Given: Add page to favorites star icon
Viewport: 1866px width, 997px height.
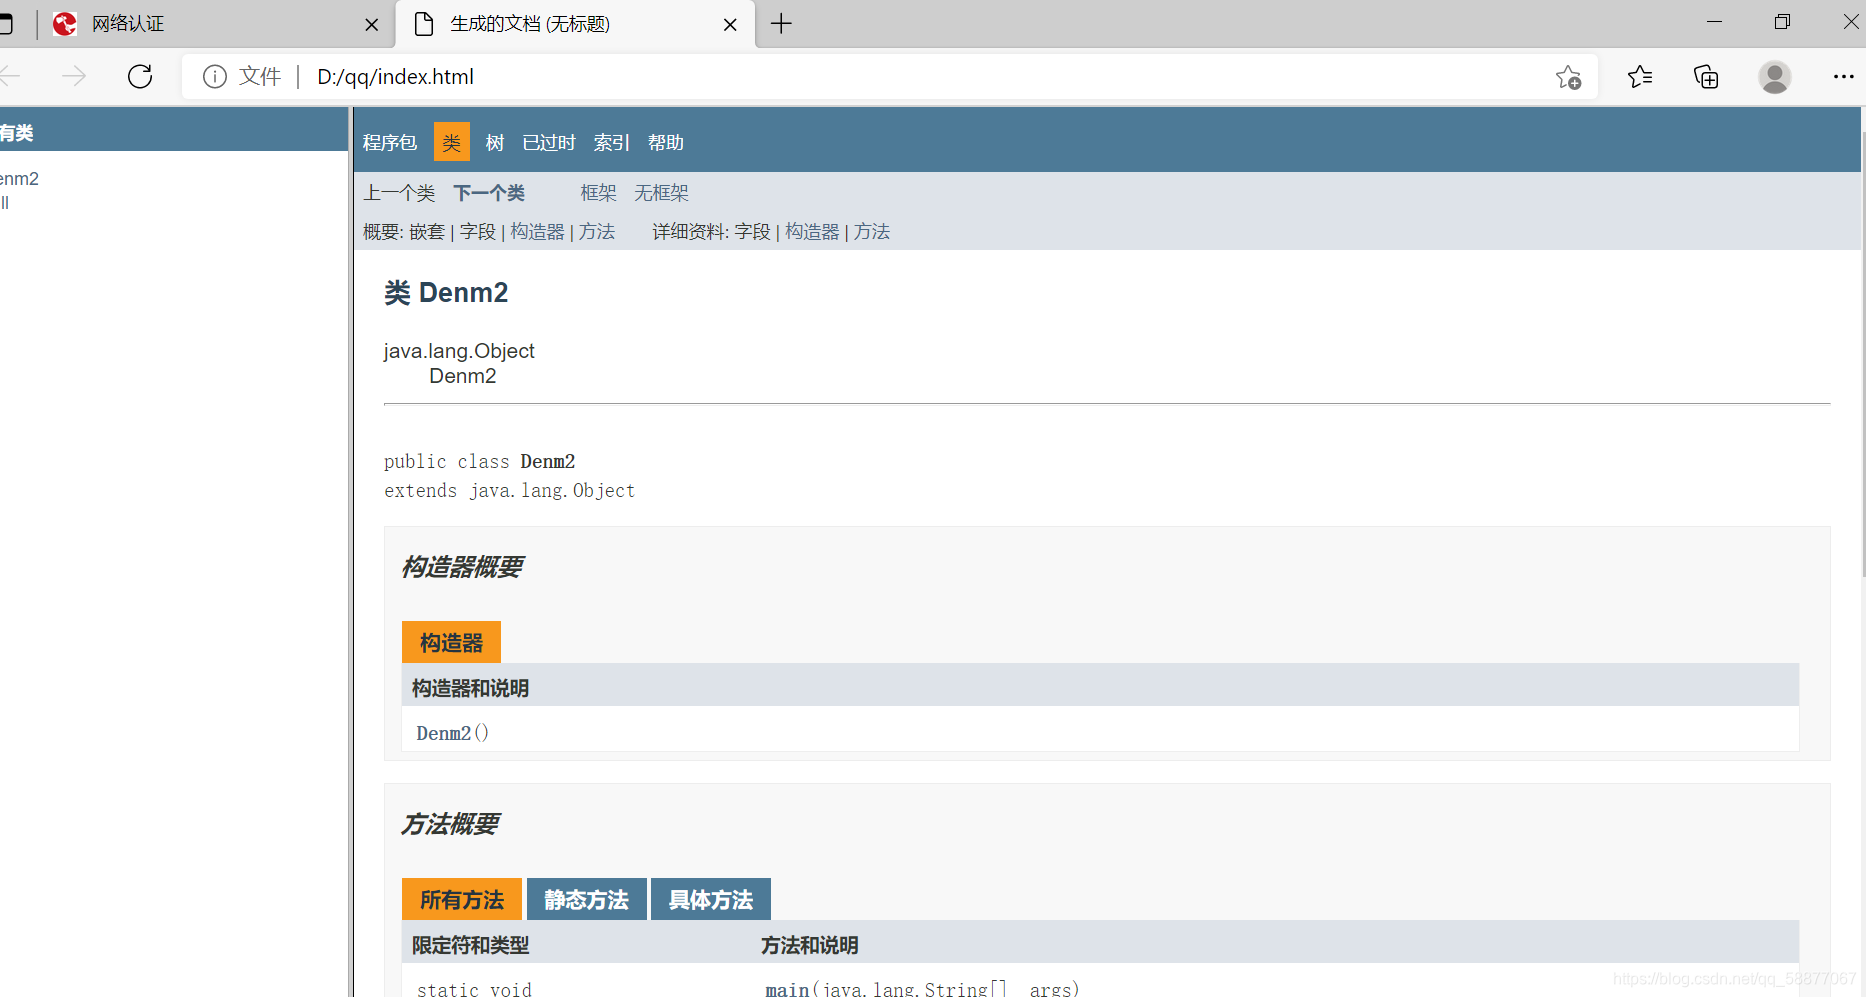Looking at the screenshot, I should (1568, 77).
